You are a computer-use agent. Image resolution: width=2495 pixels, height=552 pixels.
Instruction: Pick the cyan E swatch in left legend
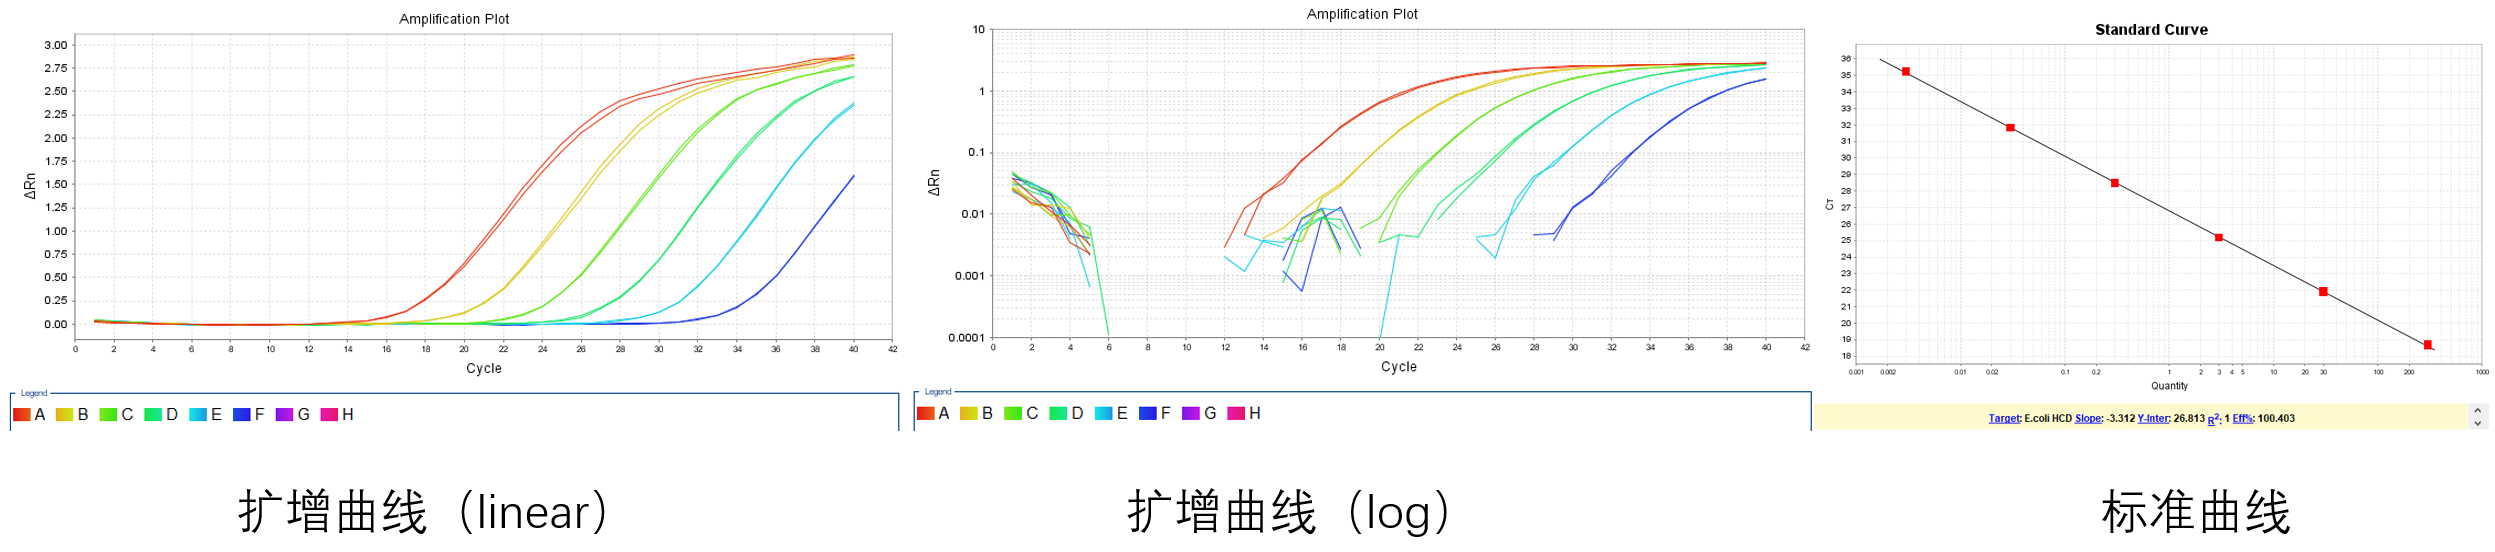[x=197, y=415]
